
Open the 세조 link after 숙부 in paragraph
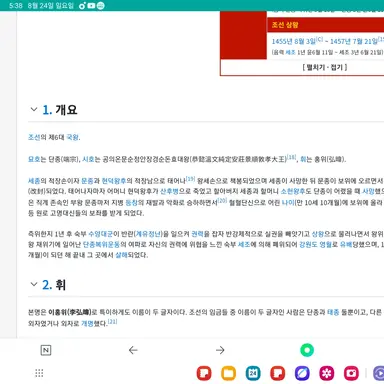tap(244, 245)
